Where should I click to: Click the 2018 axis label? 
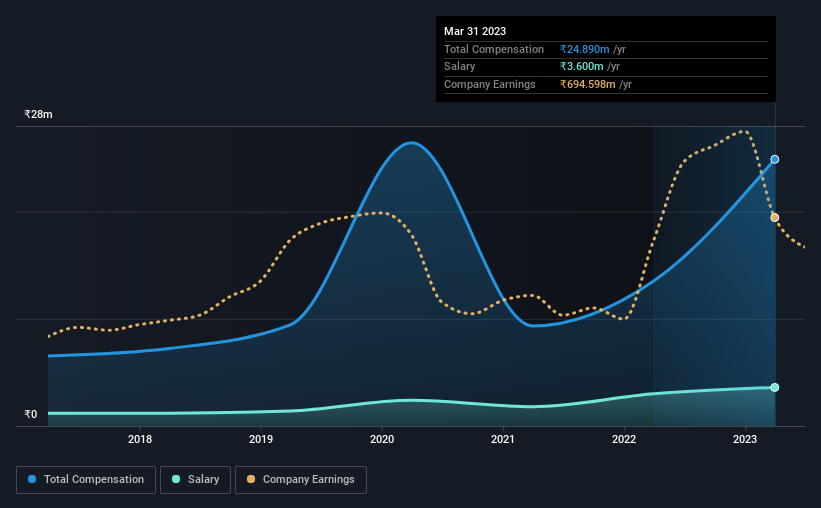pyautogui.click(x=140, y=439)
